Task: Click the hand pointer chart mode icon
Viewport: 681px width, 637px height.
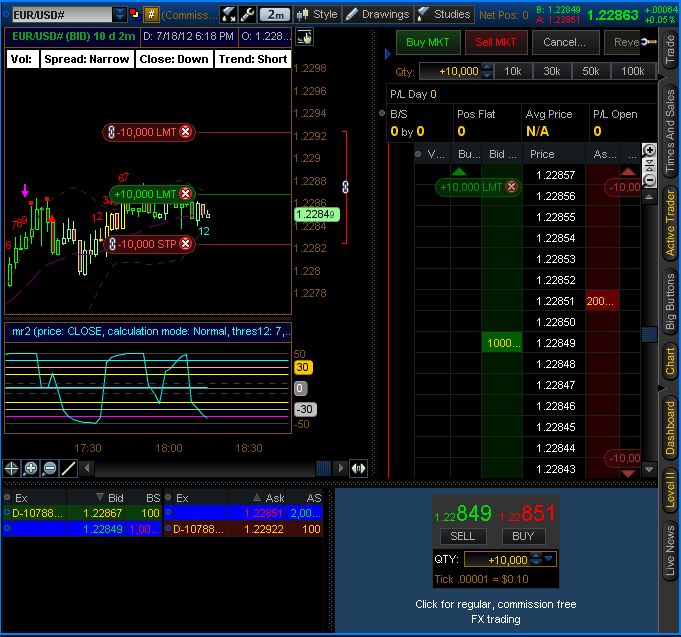Action: (x=304, y=38)
